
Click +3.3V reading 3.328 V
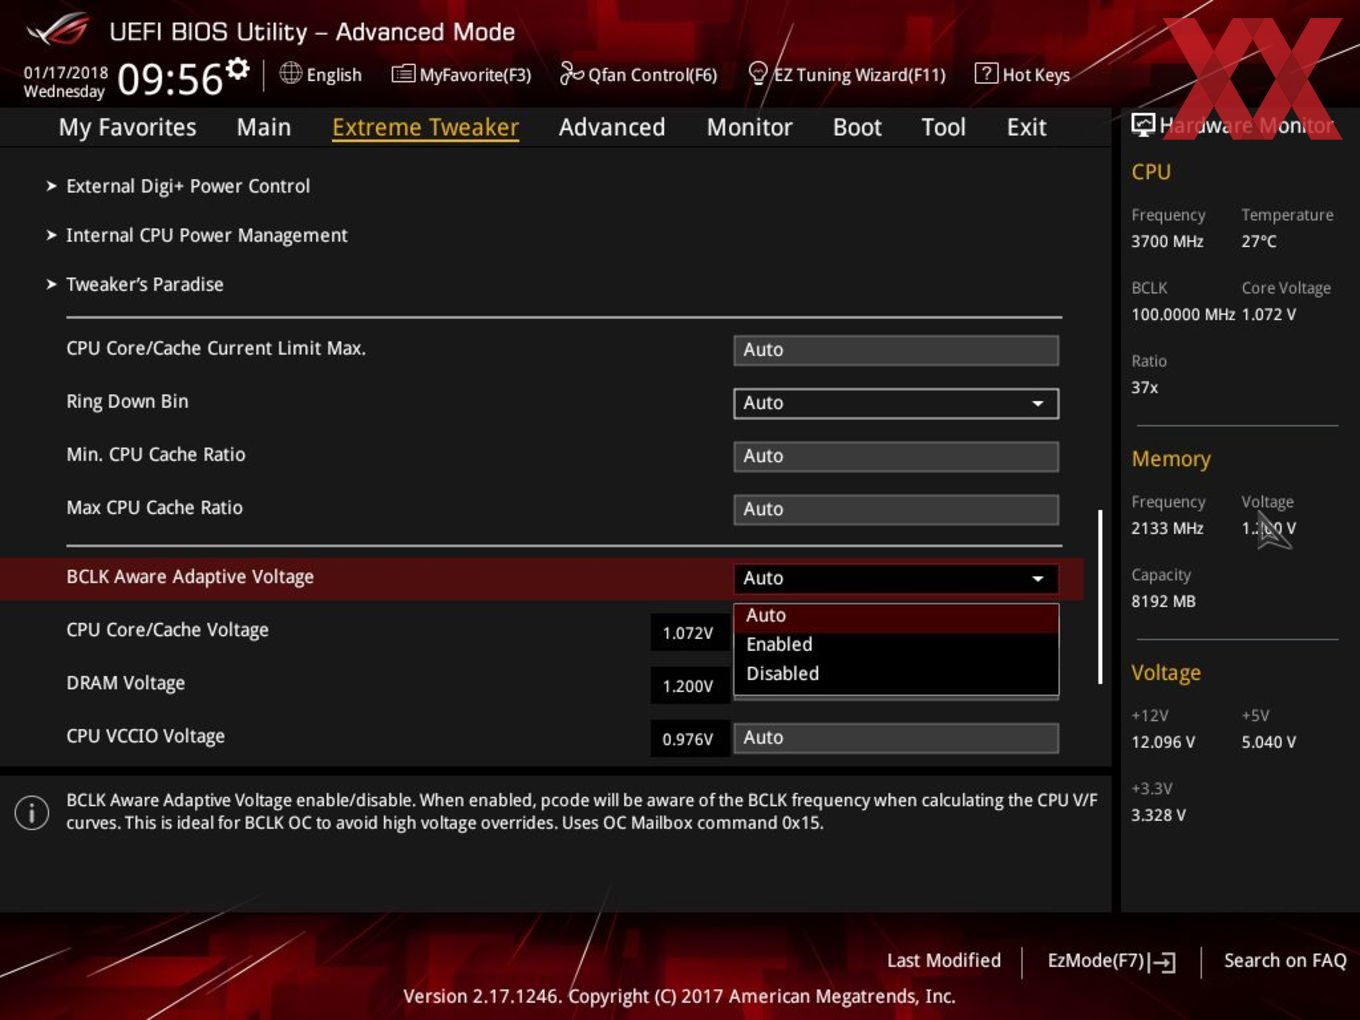pos(1158,815)
